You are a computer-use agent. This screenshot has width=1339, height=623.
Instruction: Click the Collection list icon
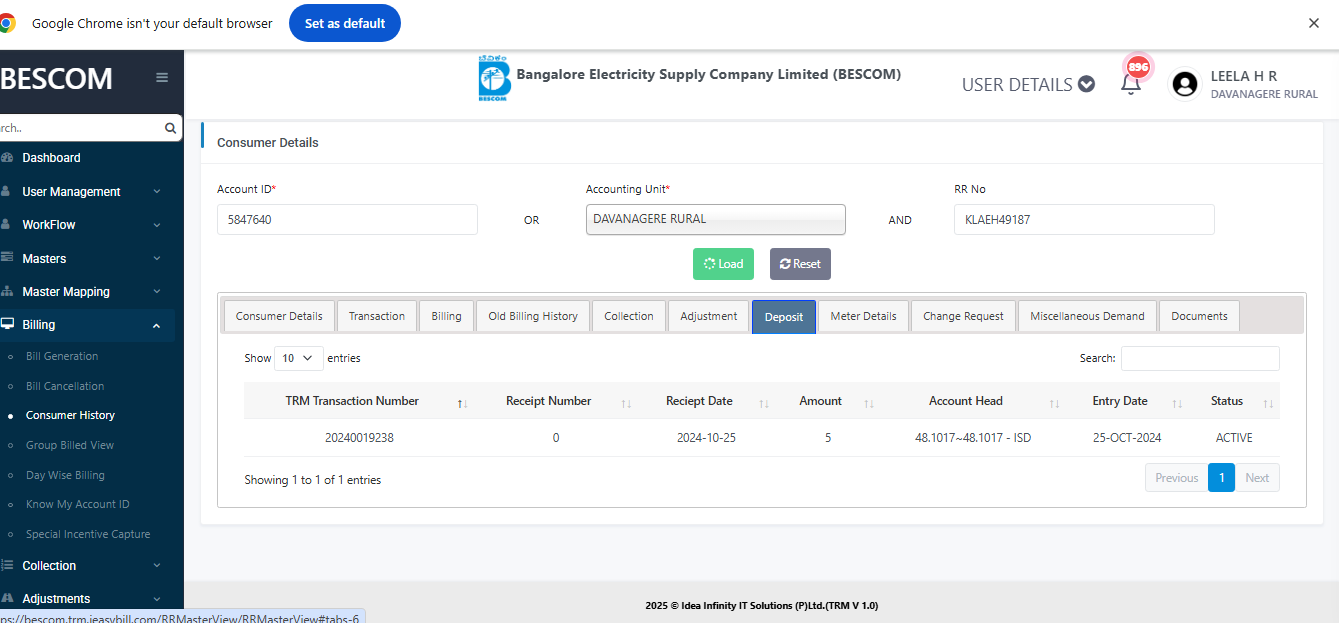pyautogui.click(x=6, y=566)
